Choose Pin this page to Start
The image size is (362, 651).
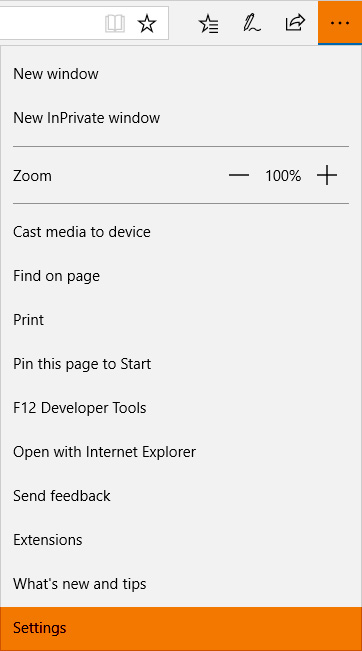pos(181,364)
